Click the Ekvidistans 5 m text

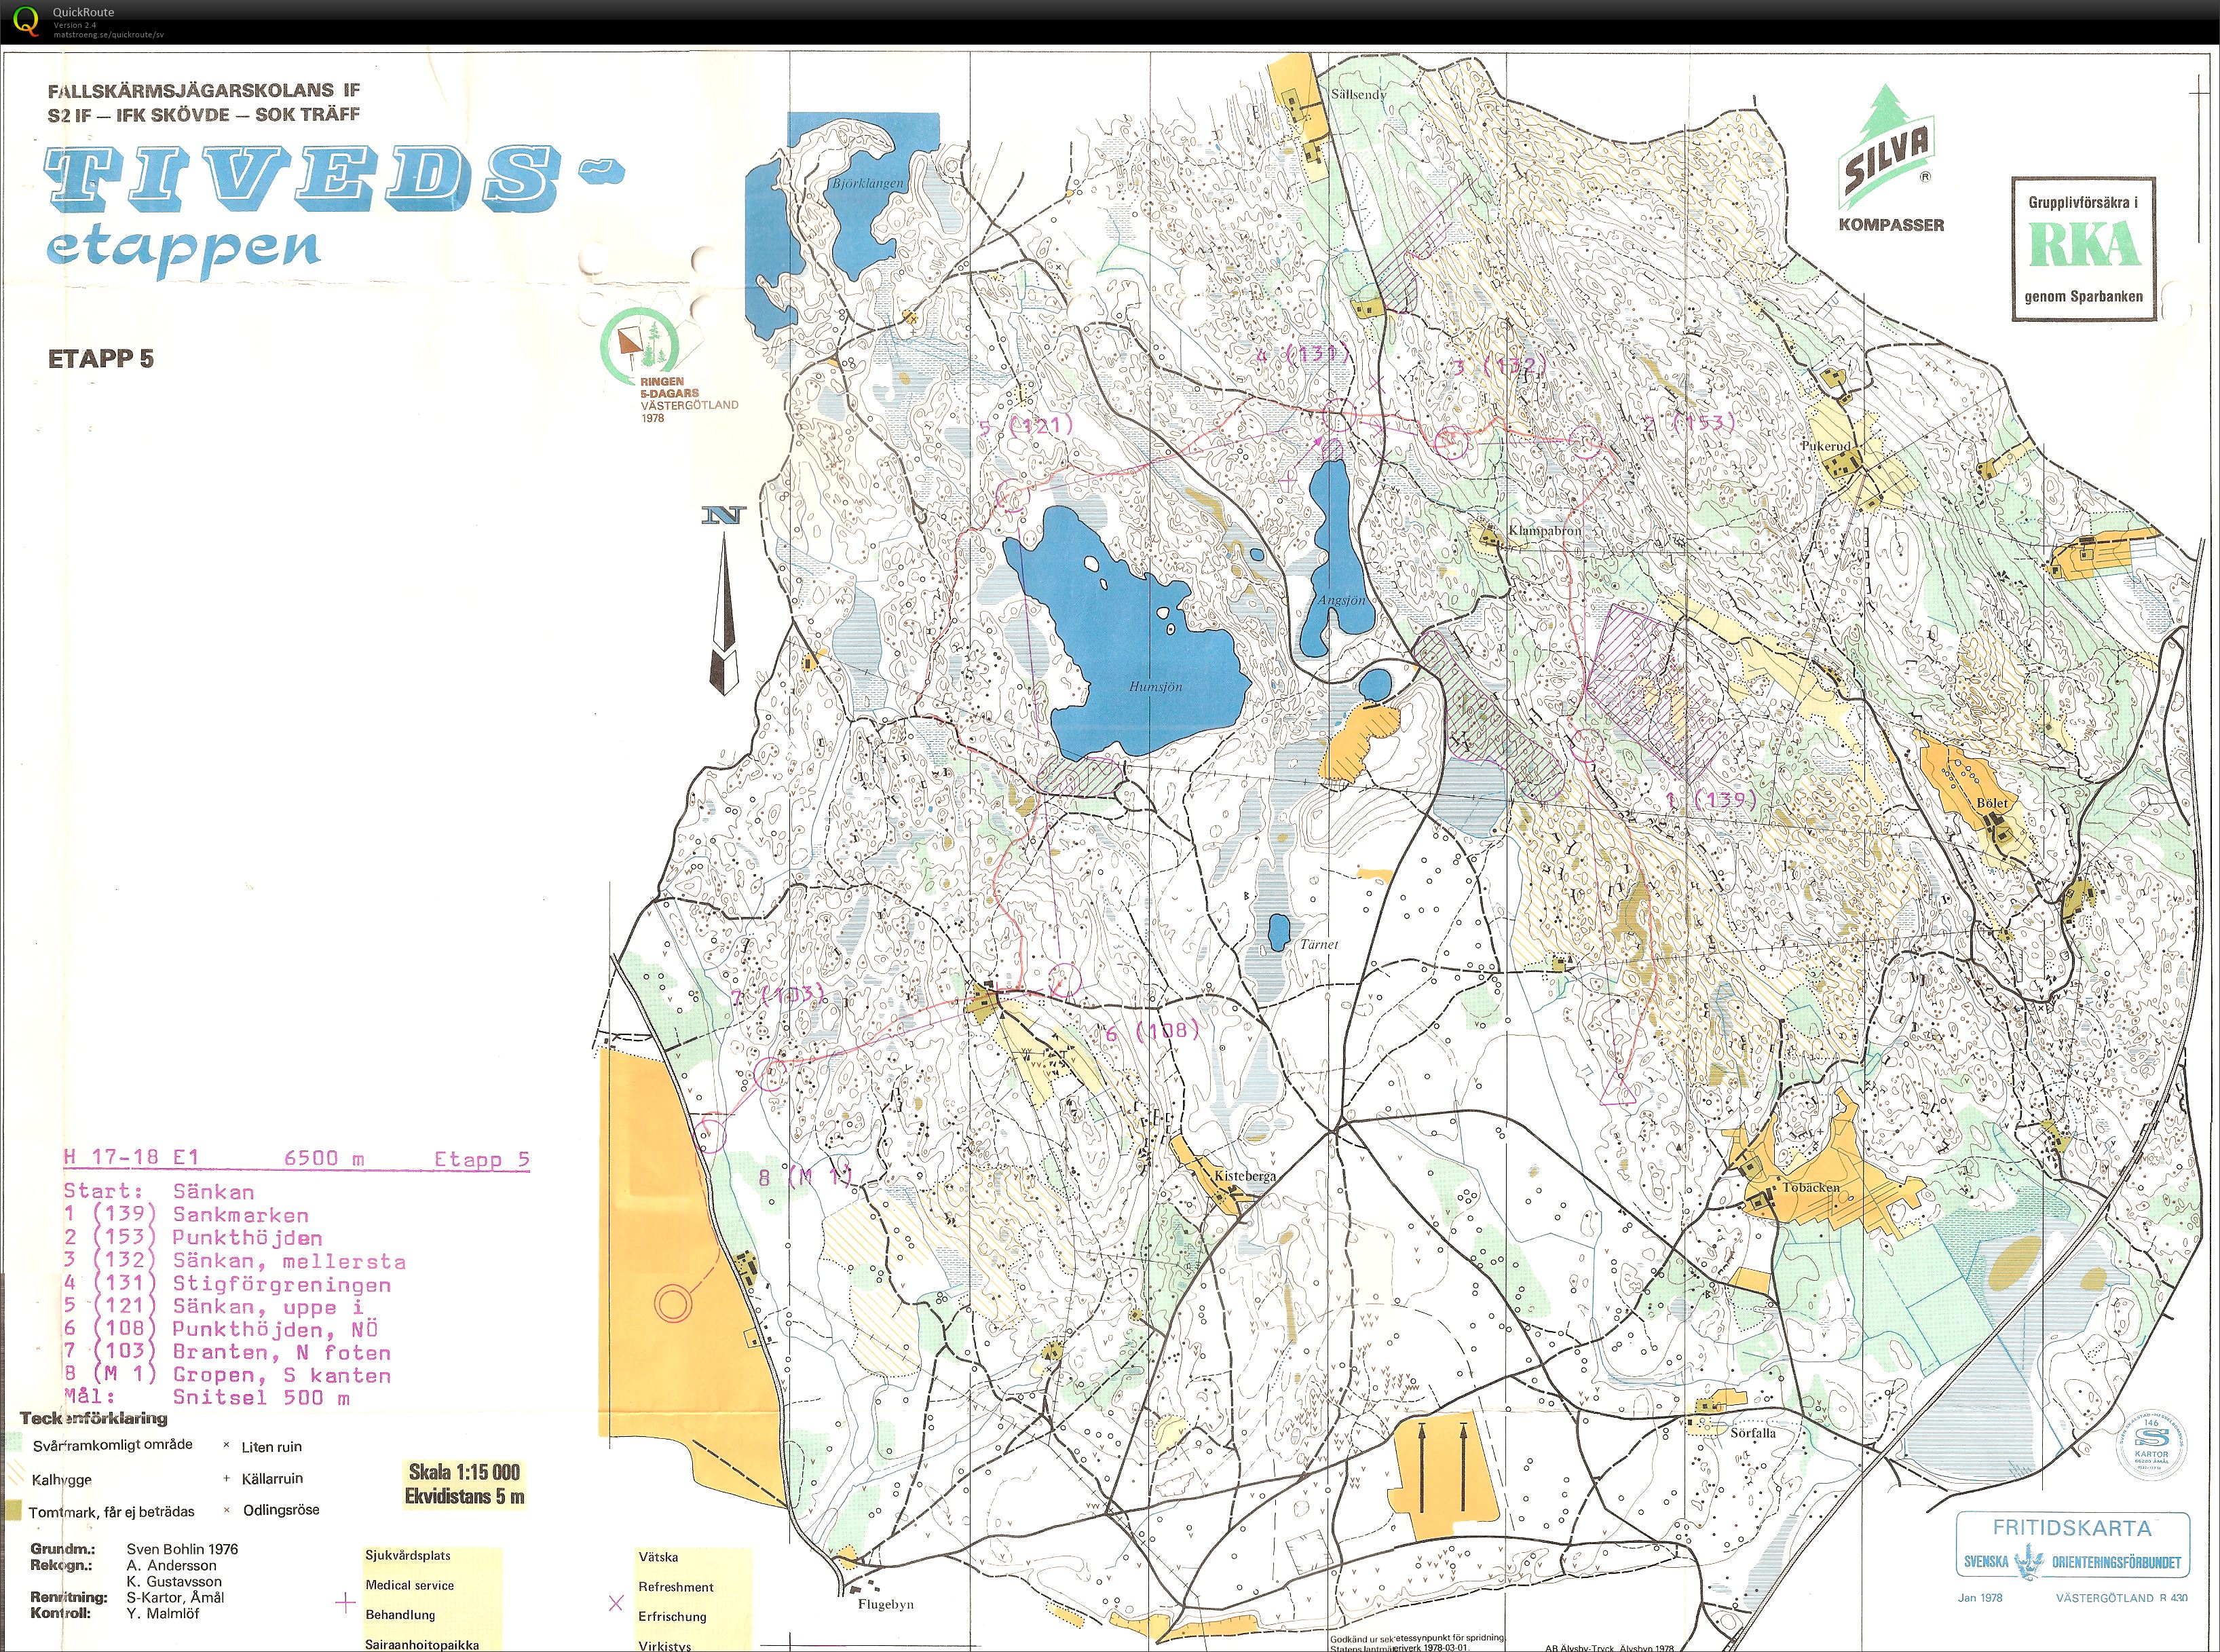click(464, 1497)
